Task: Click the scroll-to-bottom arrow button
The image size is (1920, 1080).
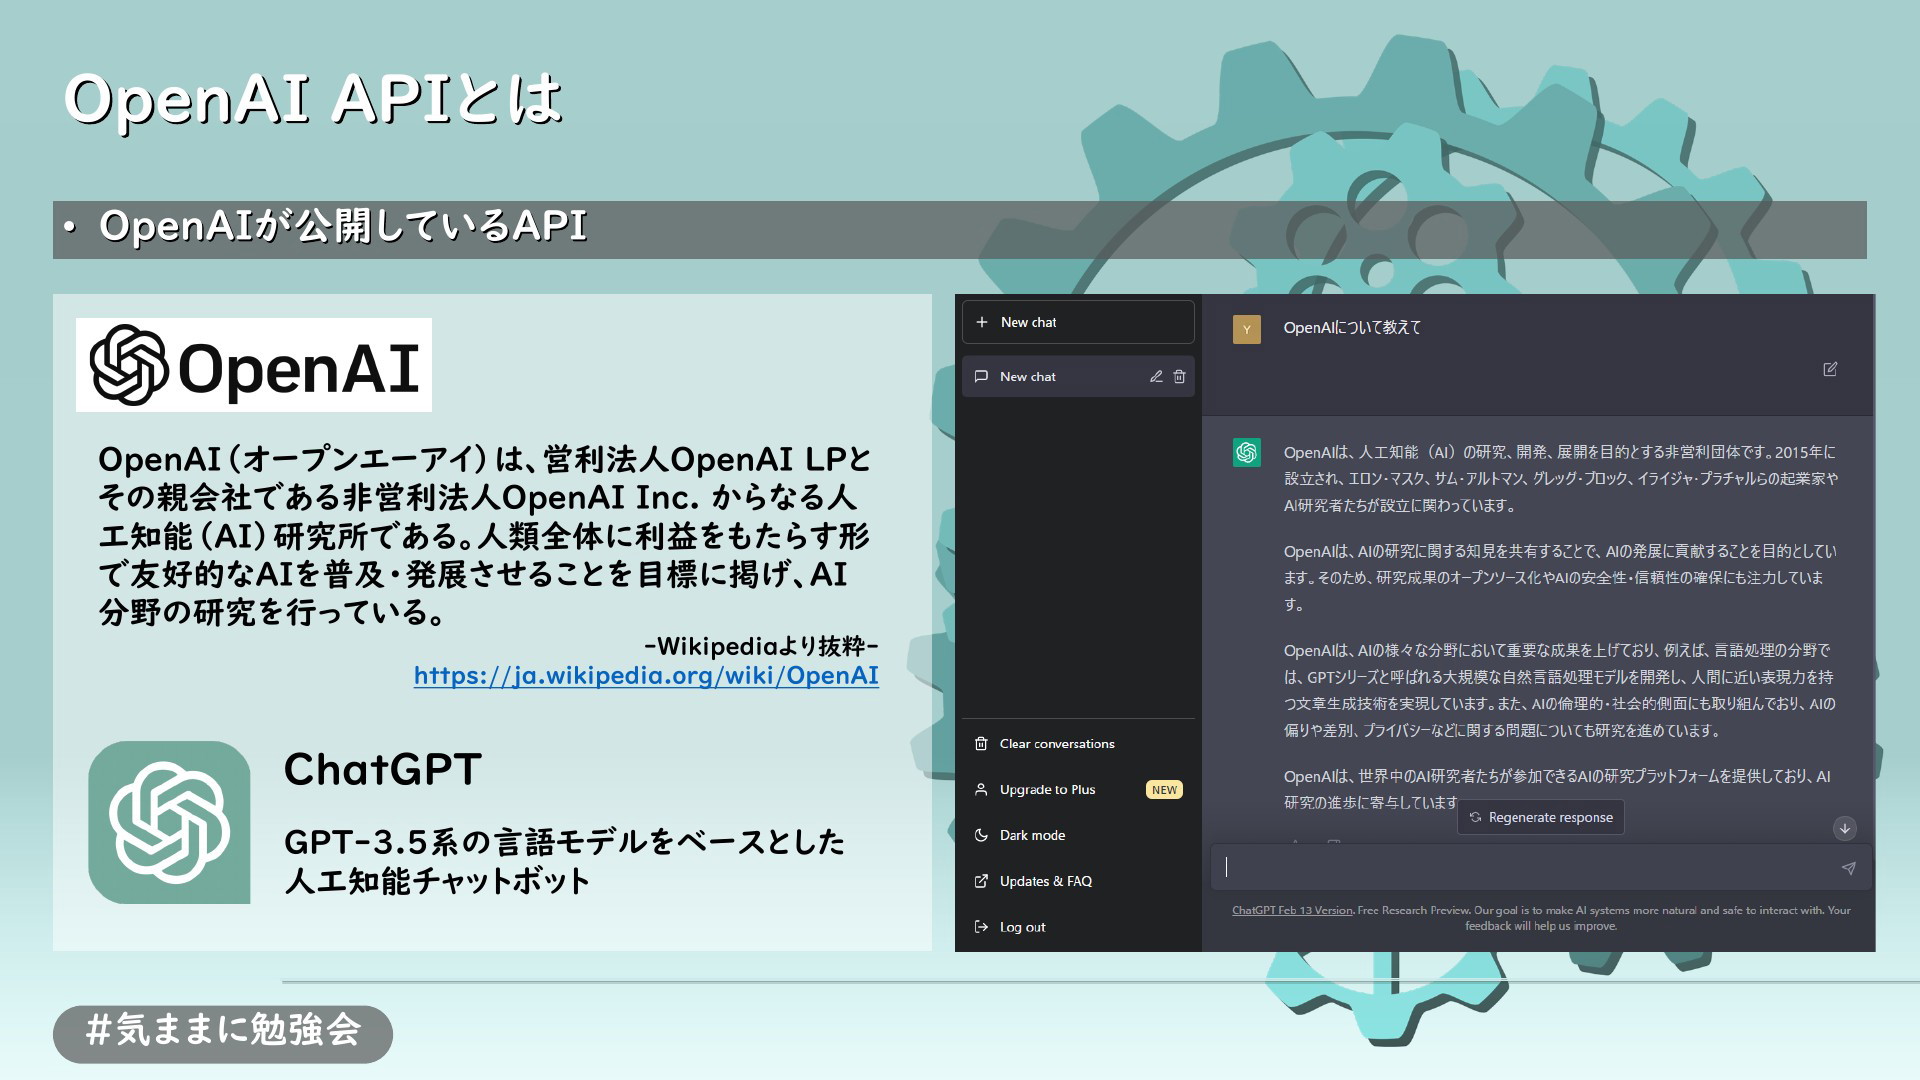Action: [1845, 828]
